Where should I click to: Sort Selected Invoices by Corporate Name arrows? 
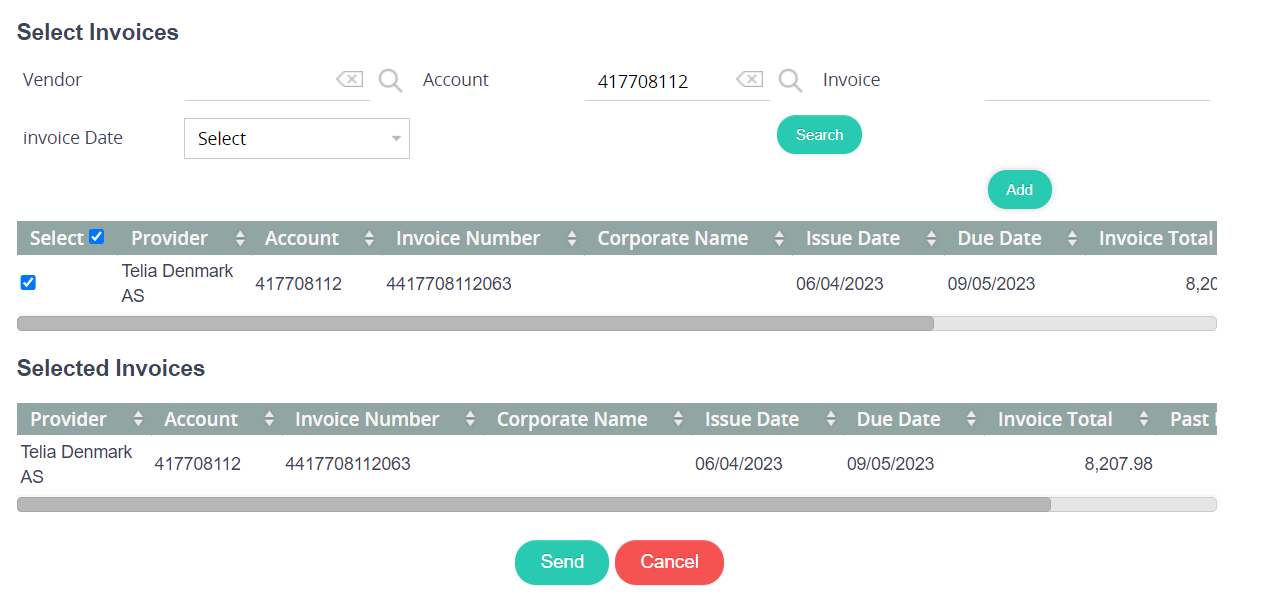point(678,420)
